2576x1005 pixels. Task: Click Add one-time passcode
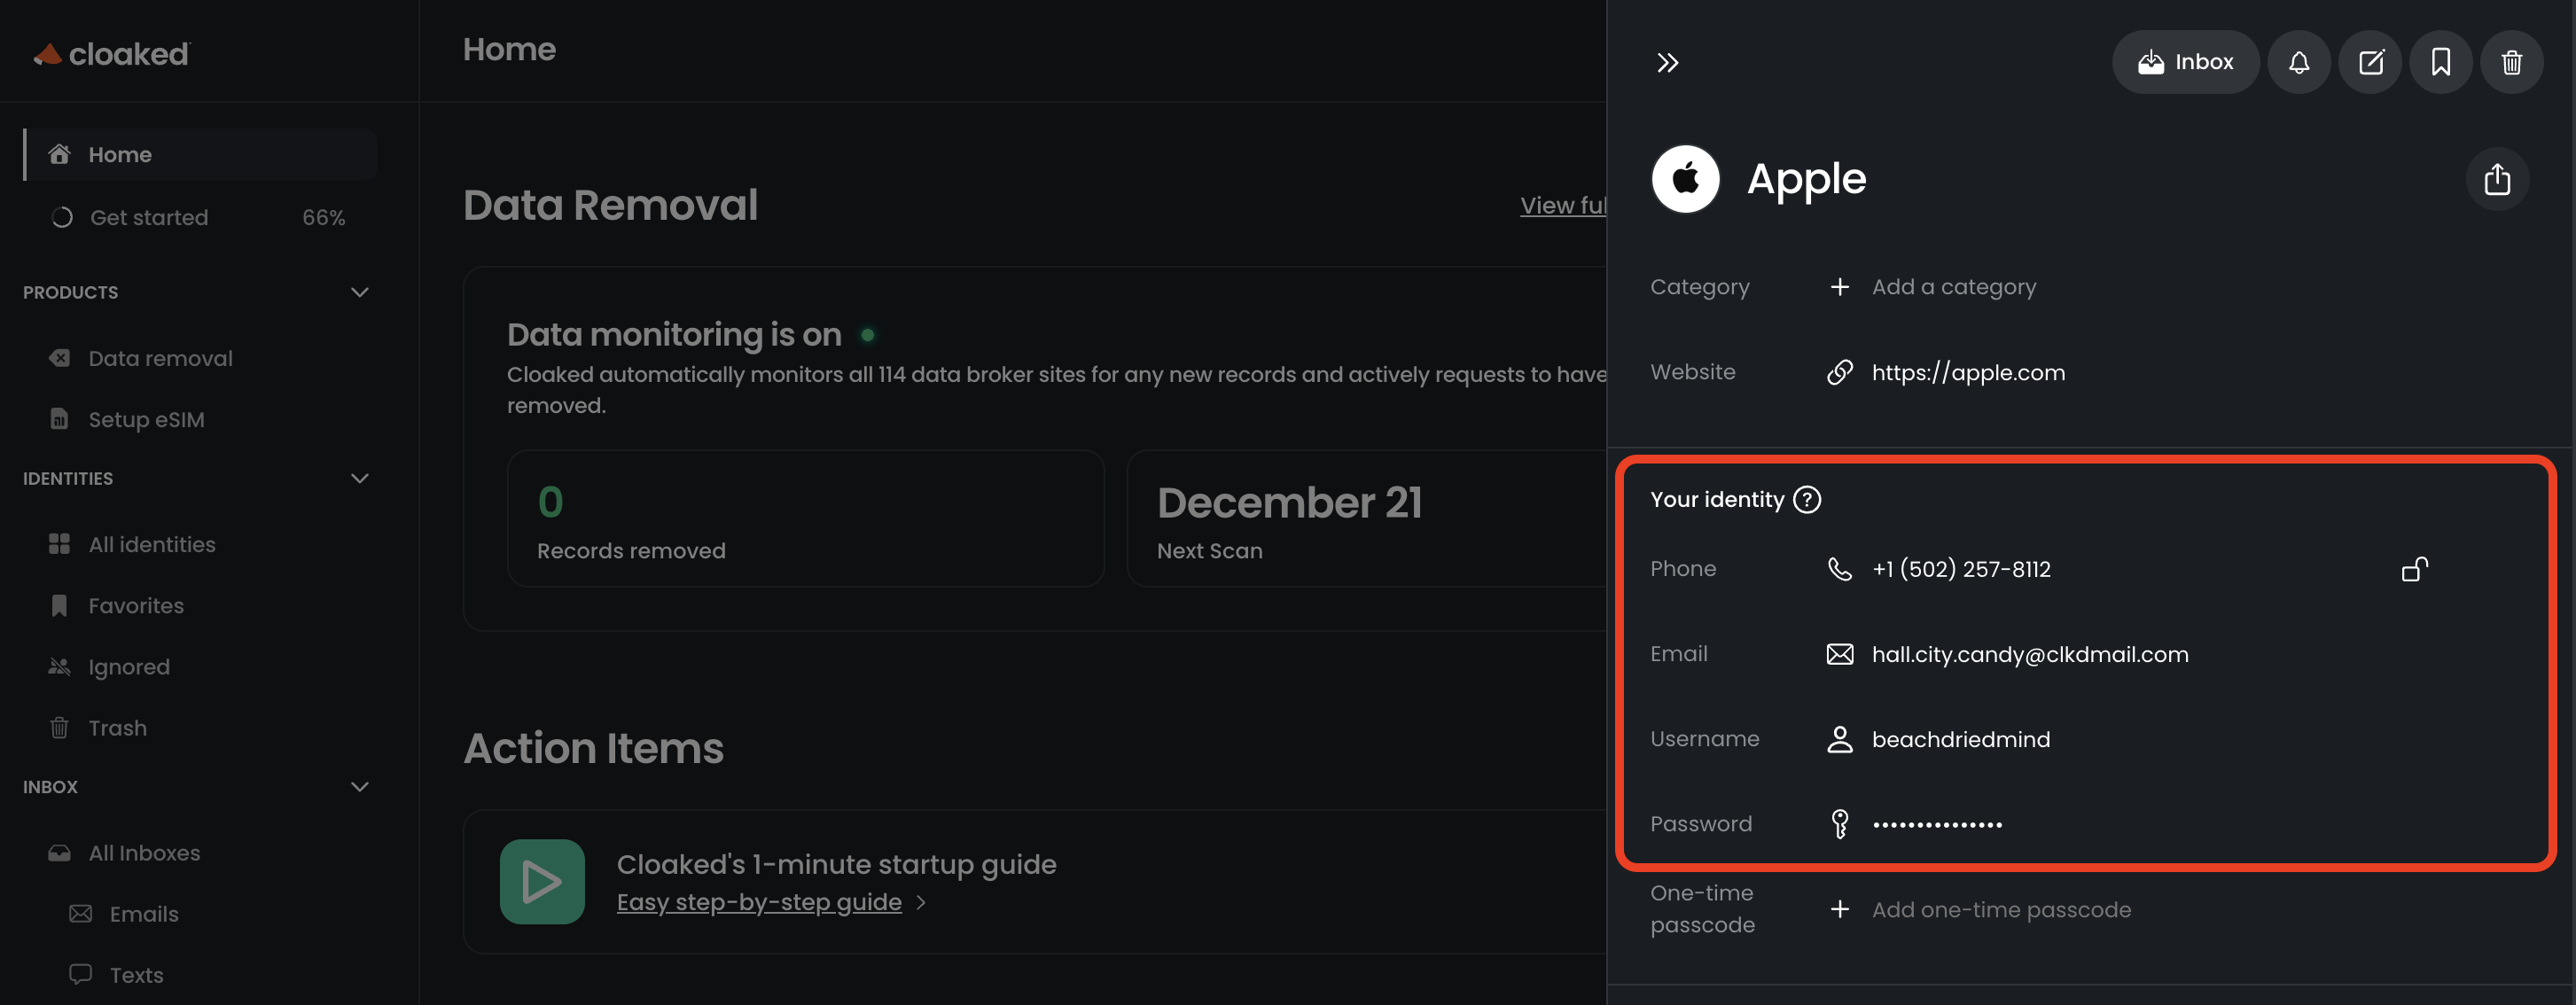pos(2000,909)
